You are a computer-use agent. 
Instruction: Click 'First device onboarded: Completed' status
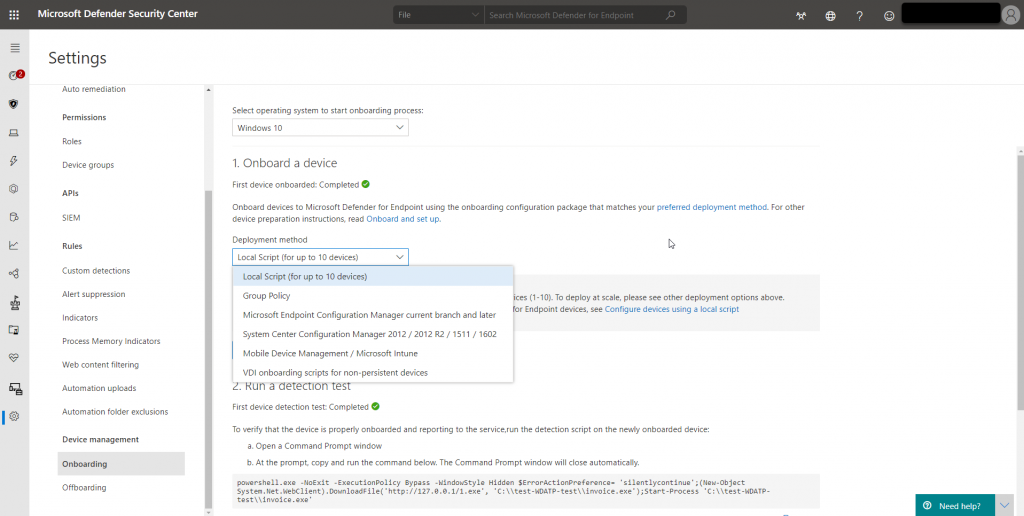click(x=301, y=184)
